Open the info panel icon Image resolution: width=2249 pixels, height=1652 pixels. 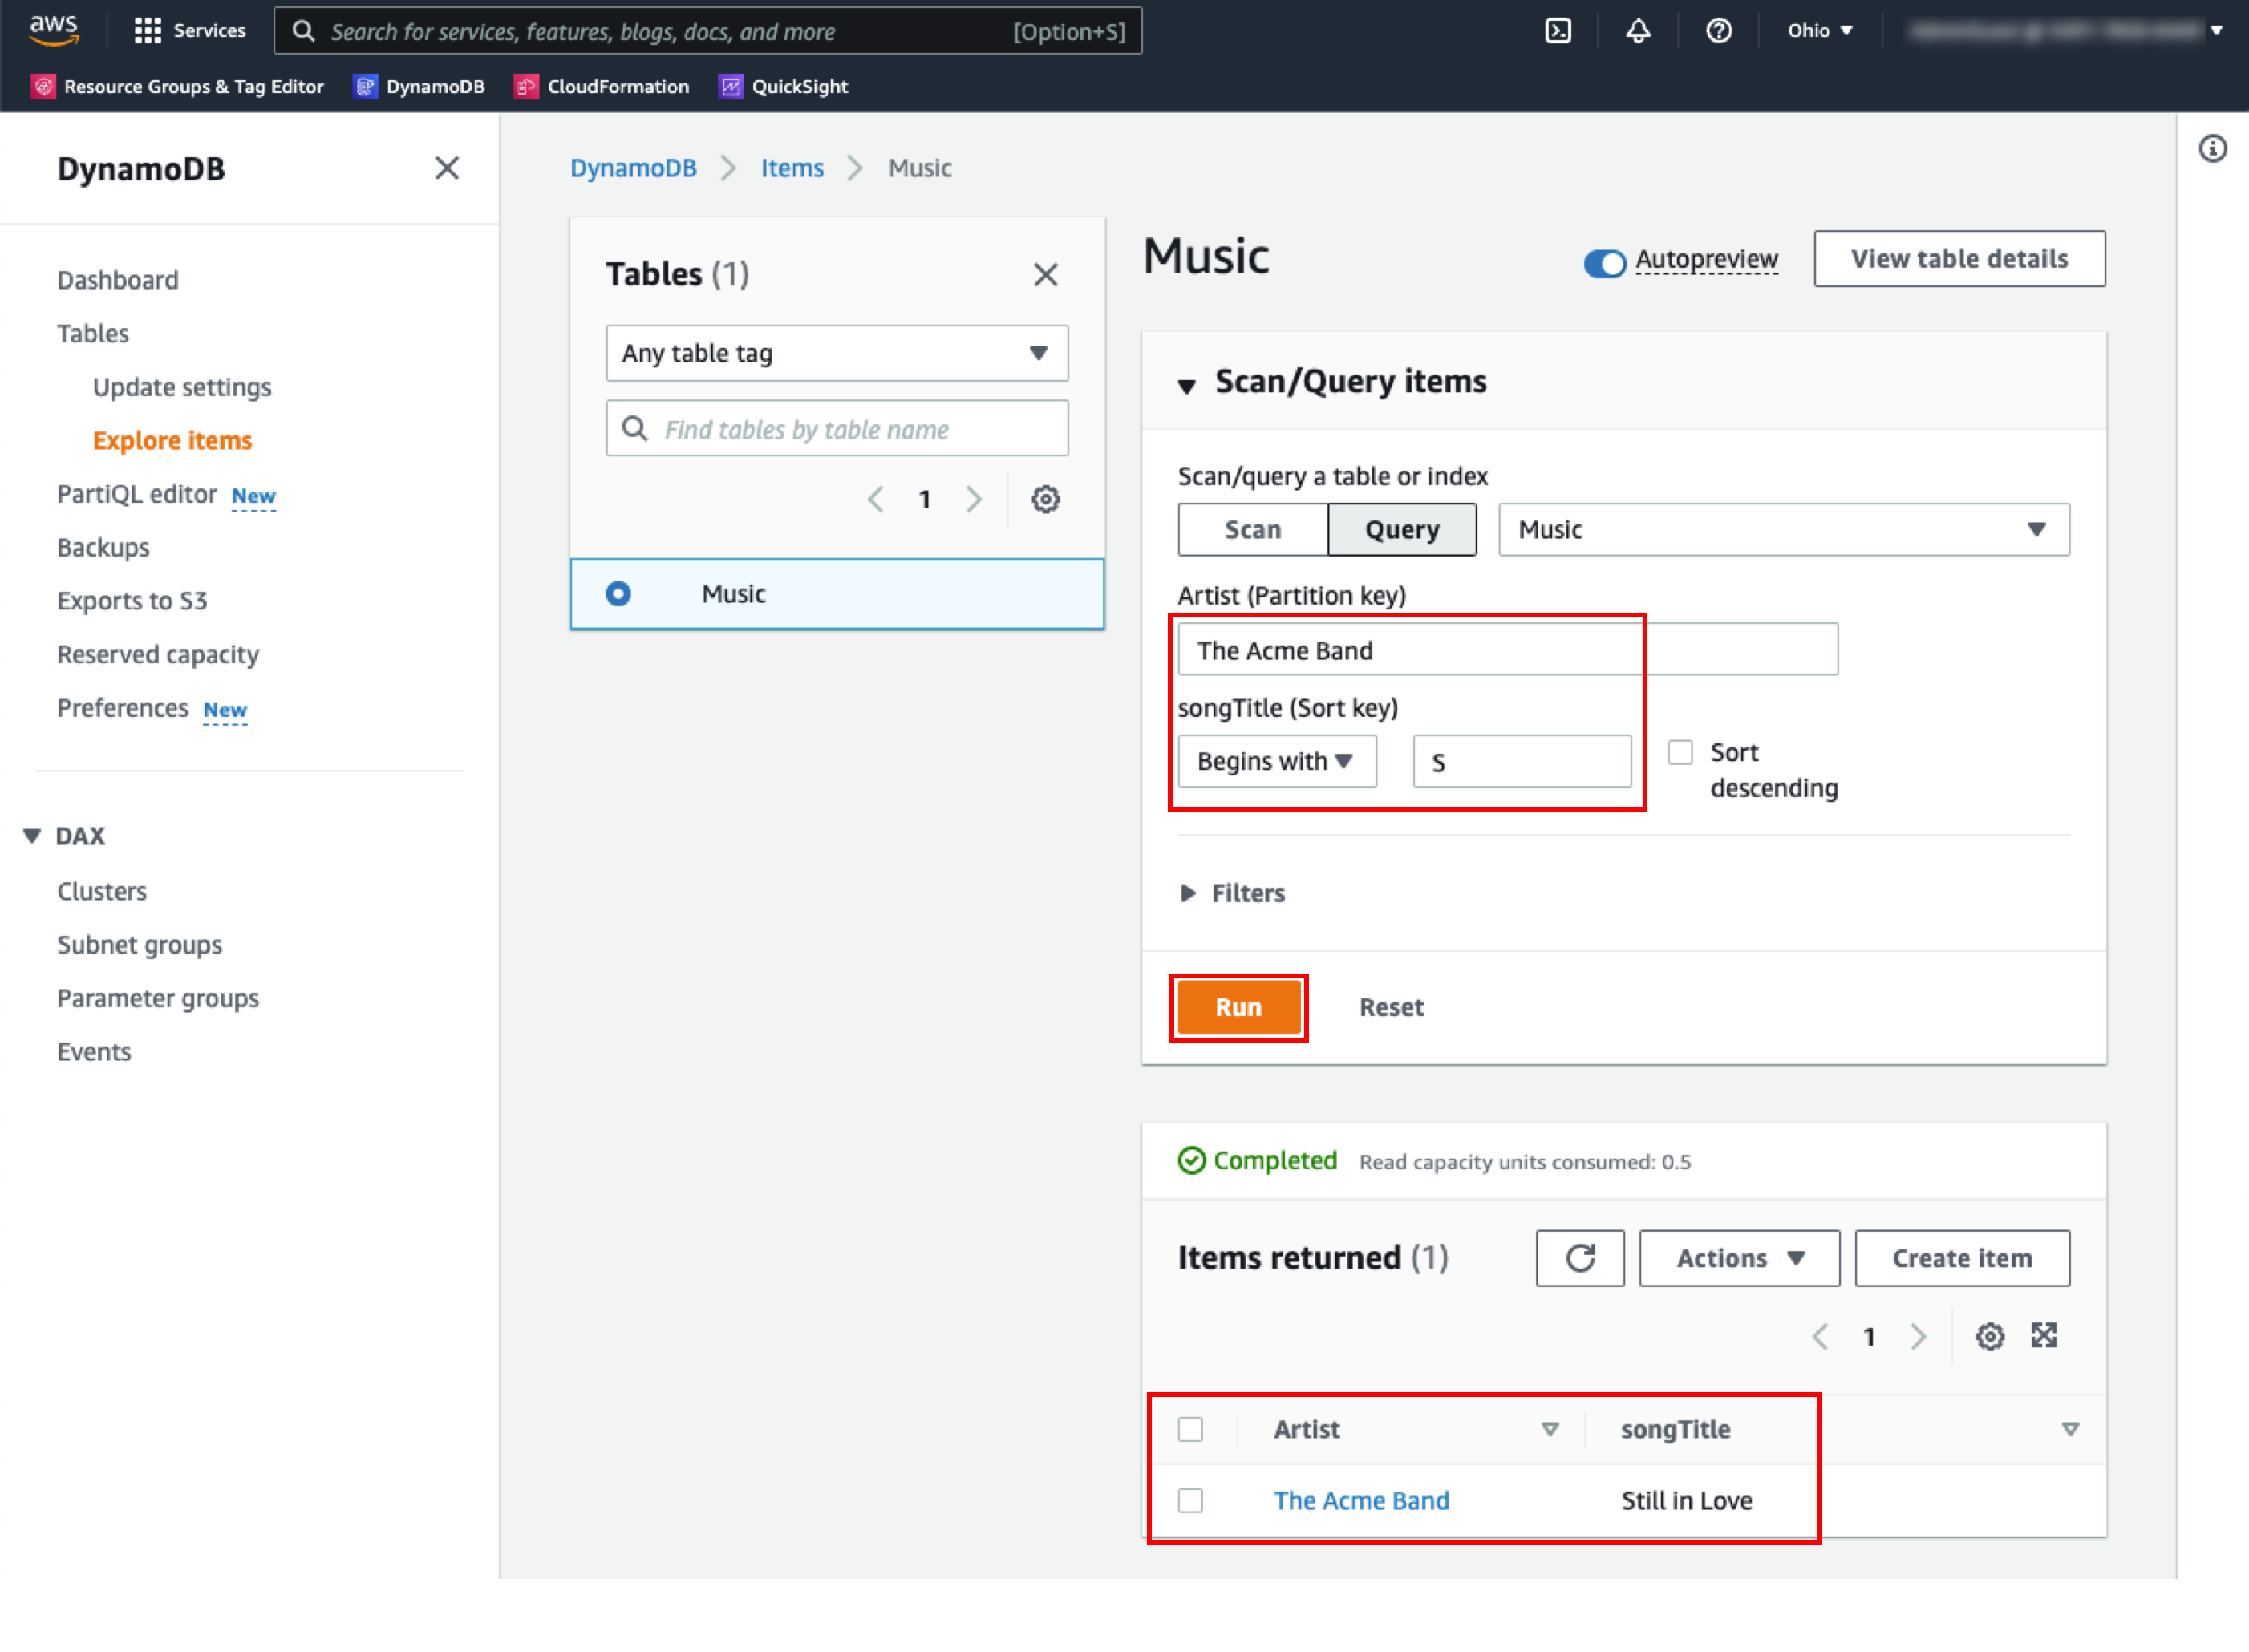coord(2213,149)
